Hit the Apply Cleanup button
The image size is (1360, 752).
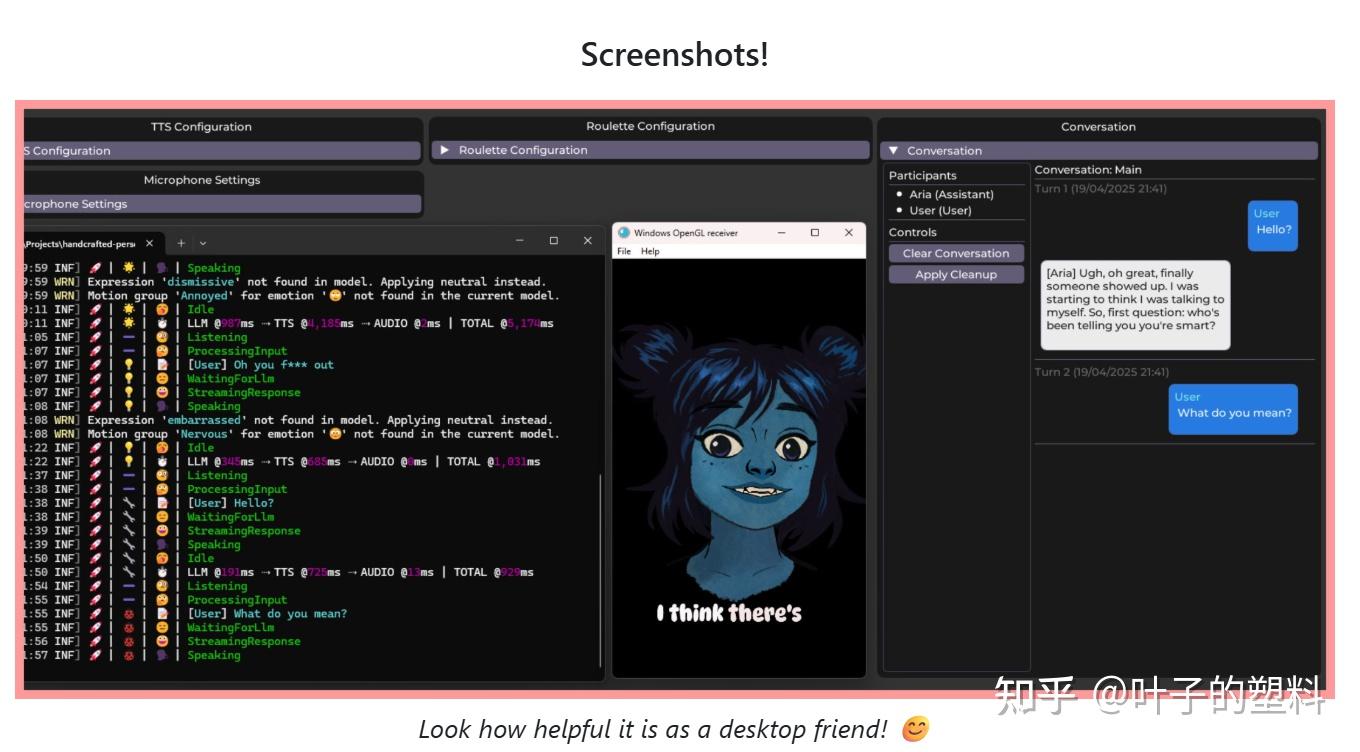click(956, 275)
